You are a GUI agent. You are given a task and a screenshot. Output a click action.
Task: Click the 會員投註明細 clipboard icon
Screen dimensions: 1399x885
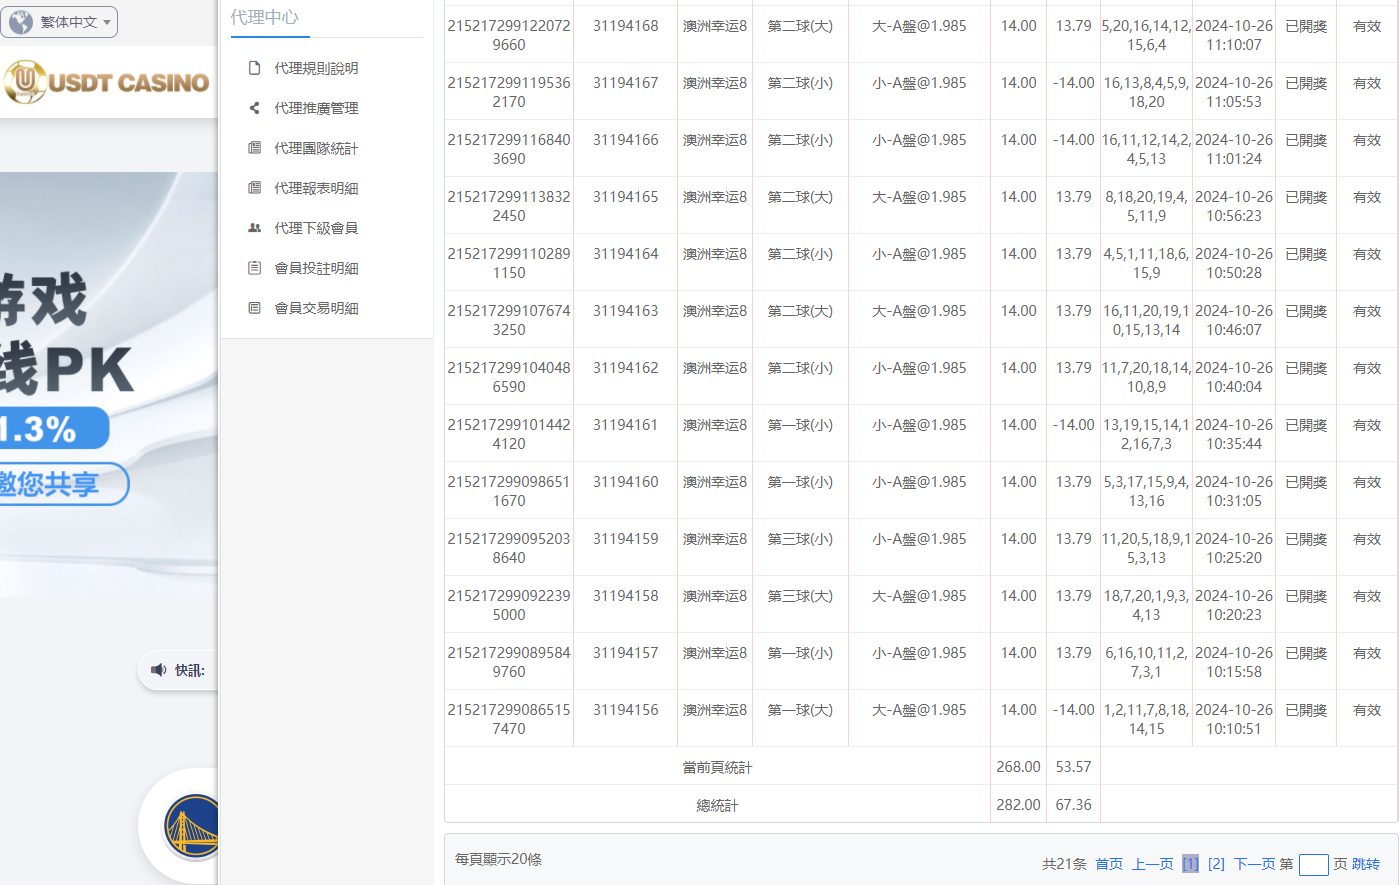click(255, 267)
